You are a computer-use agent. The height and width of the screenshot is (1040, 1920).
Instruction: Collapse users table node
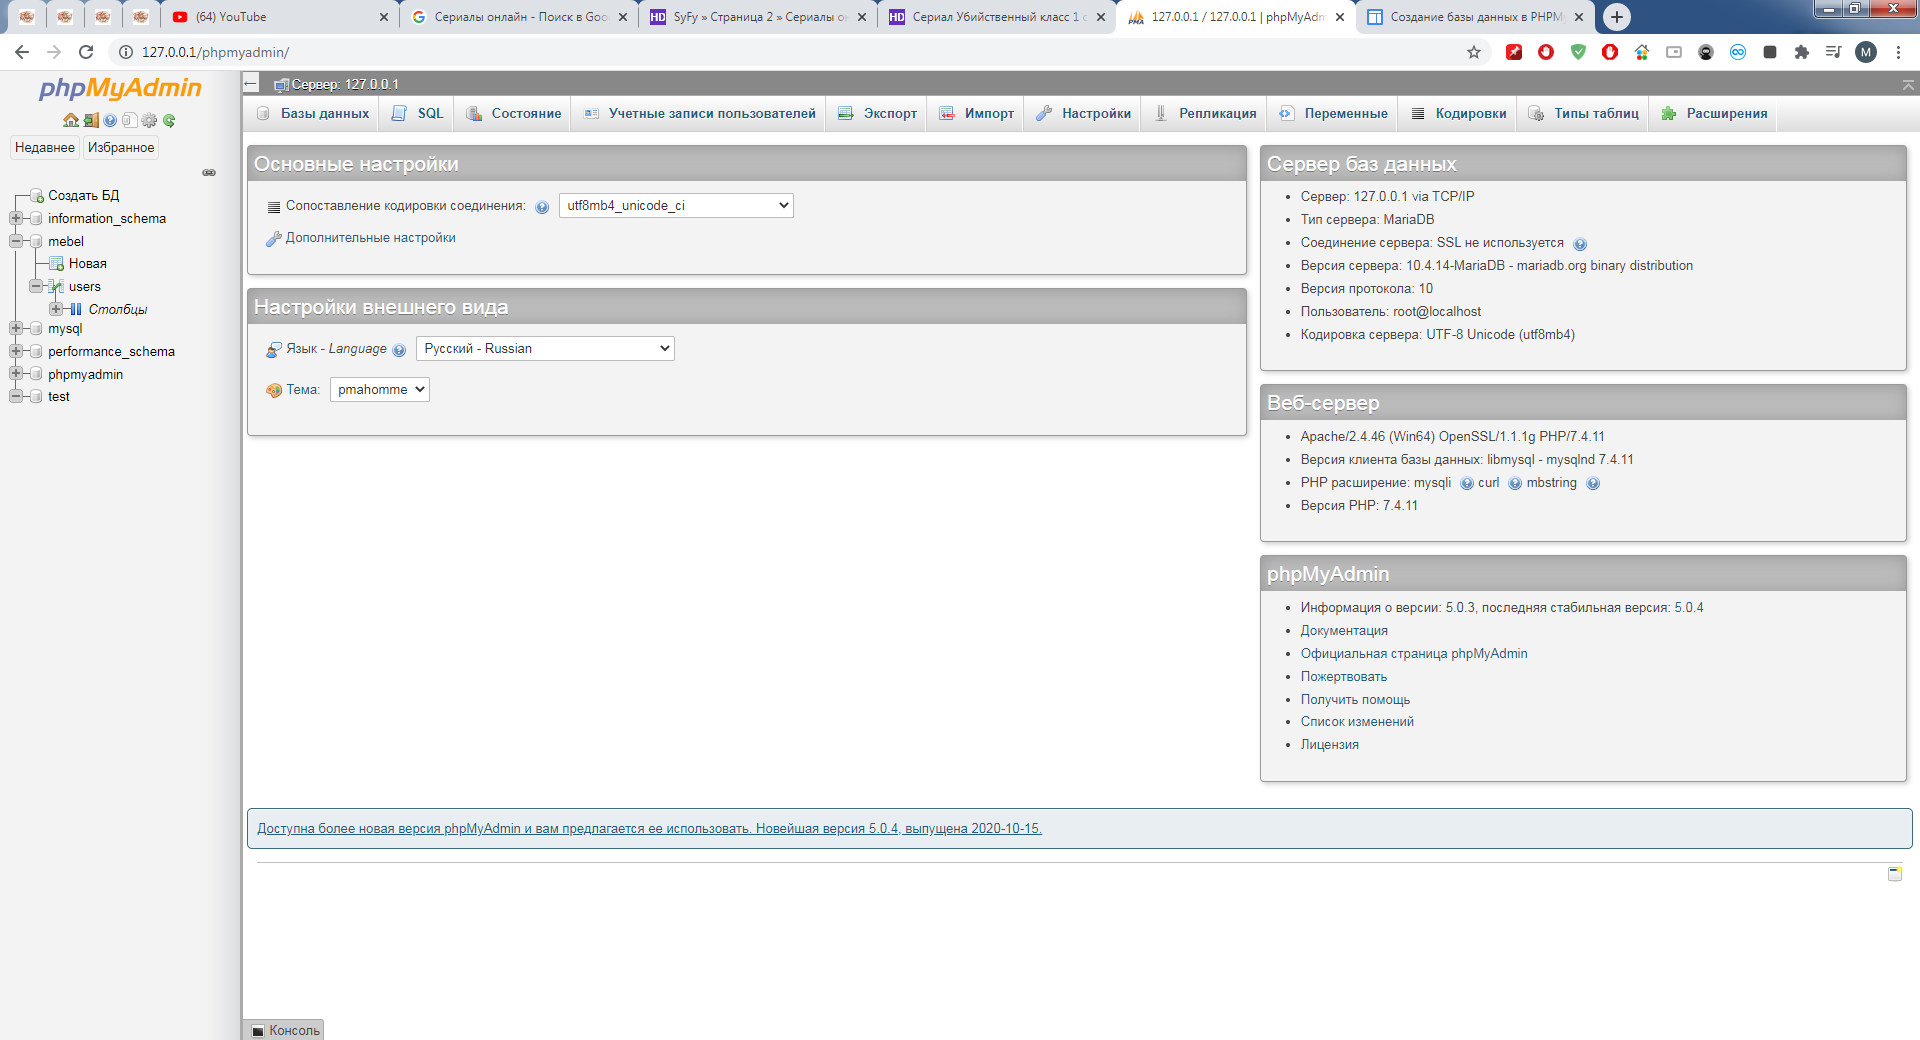point(36,286)
